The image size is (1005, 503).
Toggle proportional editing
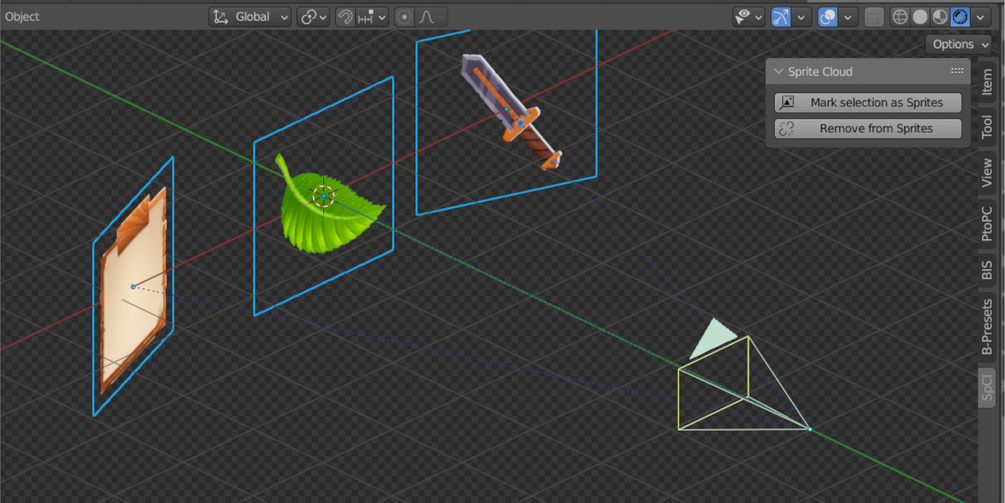pos(404,17)
